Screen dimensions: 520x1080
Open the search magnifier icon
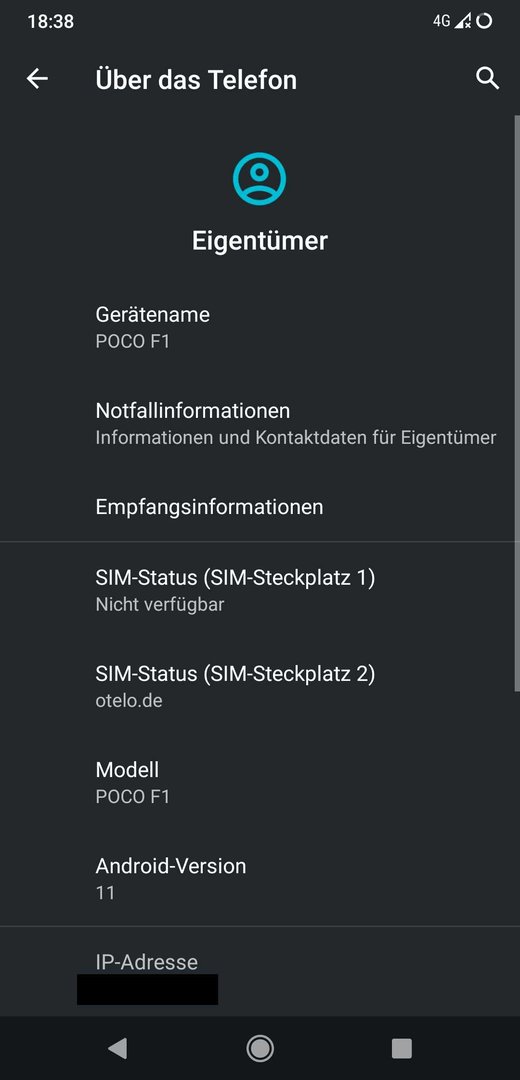tap(488, 79)
